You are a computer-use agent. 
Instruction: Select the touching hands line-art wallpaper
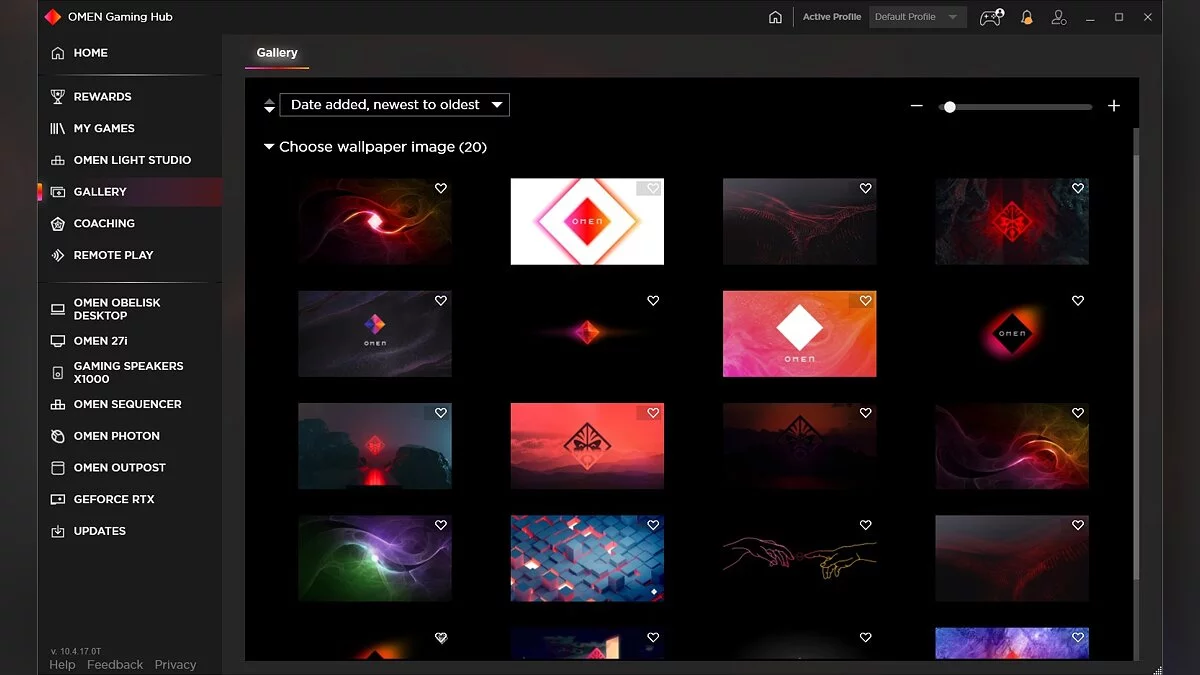click(x=799, y=557)
